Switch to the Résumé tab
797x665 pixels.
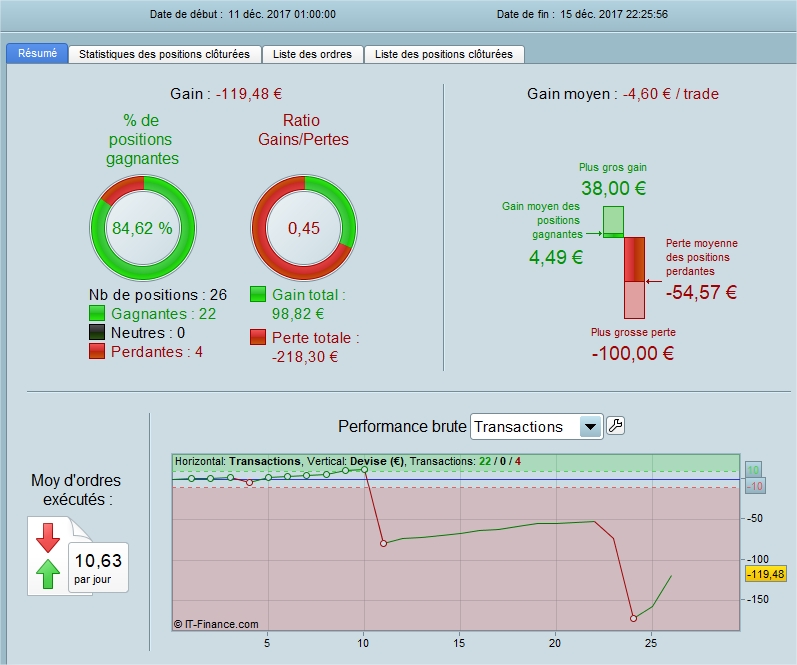tap(37, 53)
